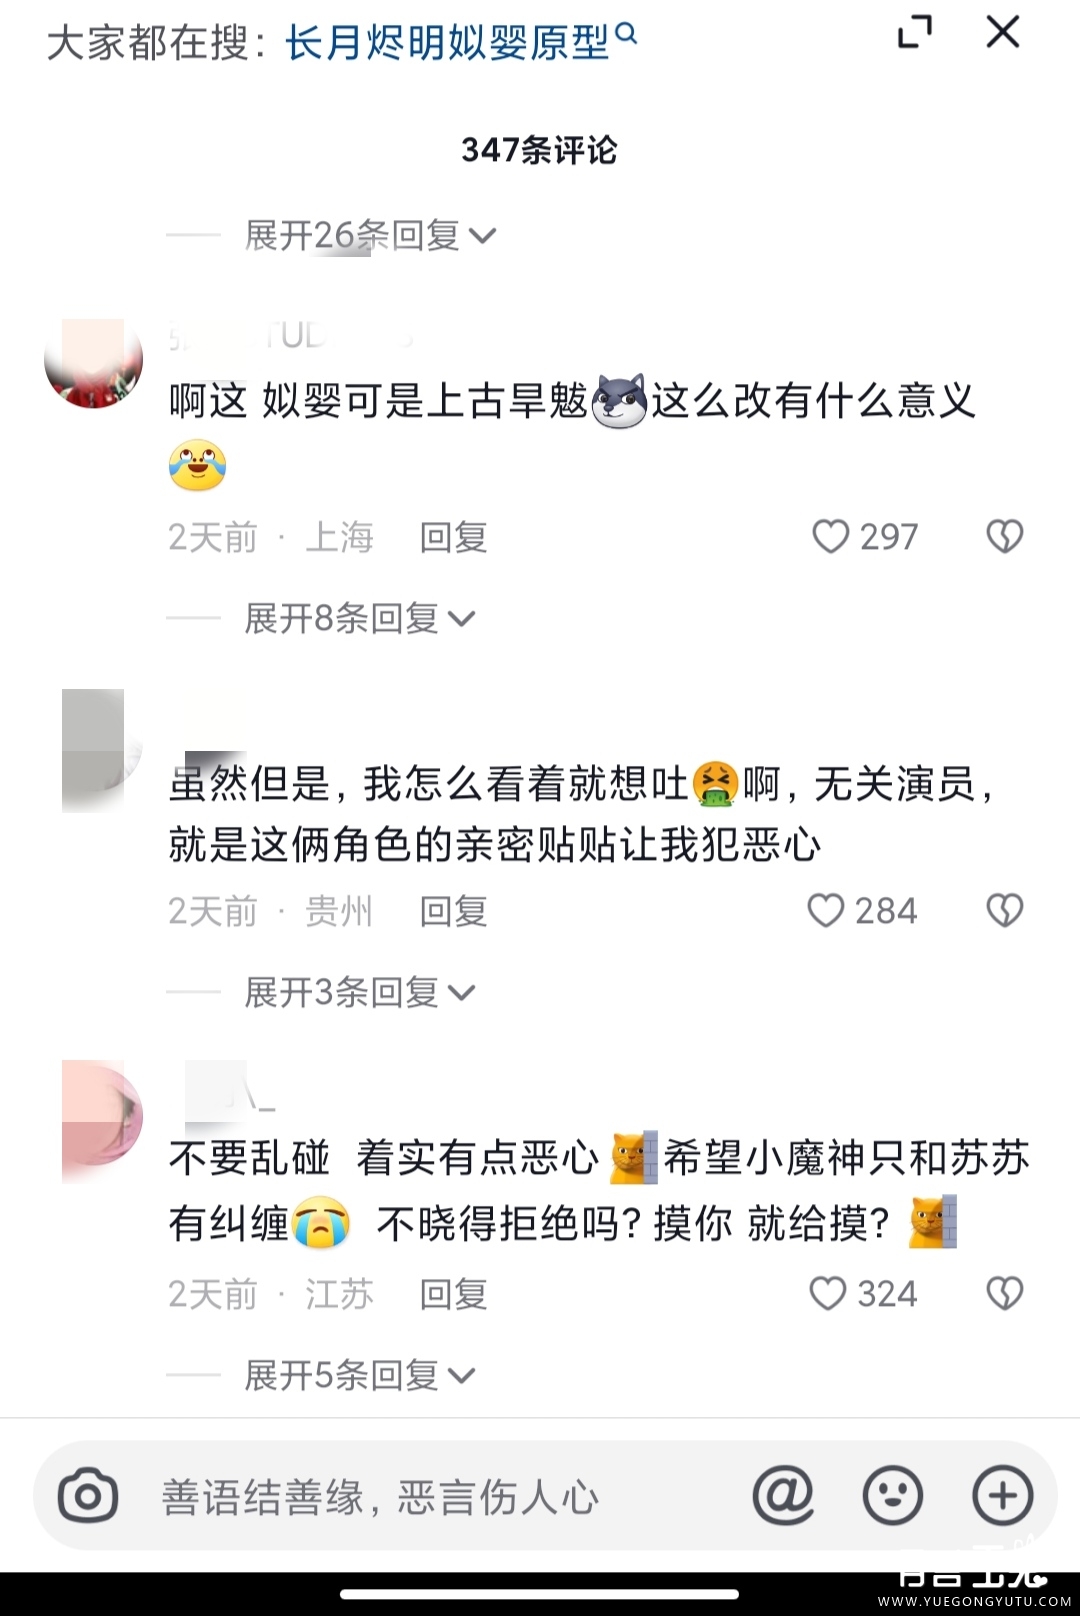Open the trending search 长月烬明姒婴原型
1080x1616 pixels.
[x=447, y=42]
